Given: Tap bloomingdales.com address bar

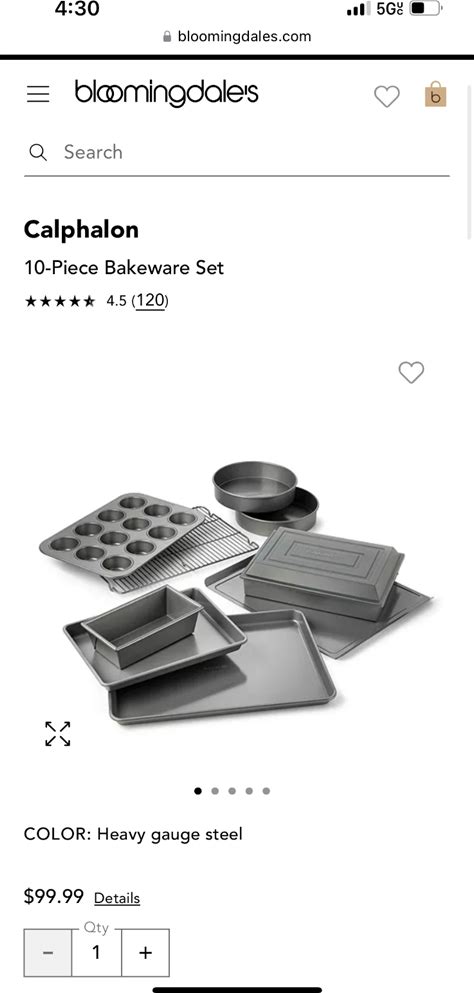Looking at the screenshot, I should pyautogui.click(x=237, y=37).
